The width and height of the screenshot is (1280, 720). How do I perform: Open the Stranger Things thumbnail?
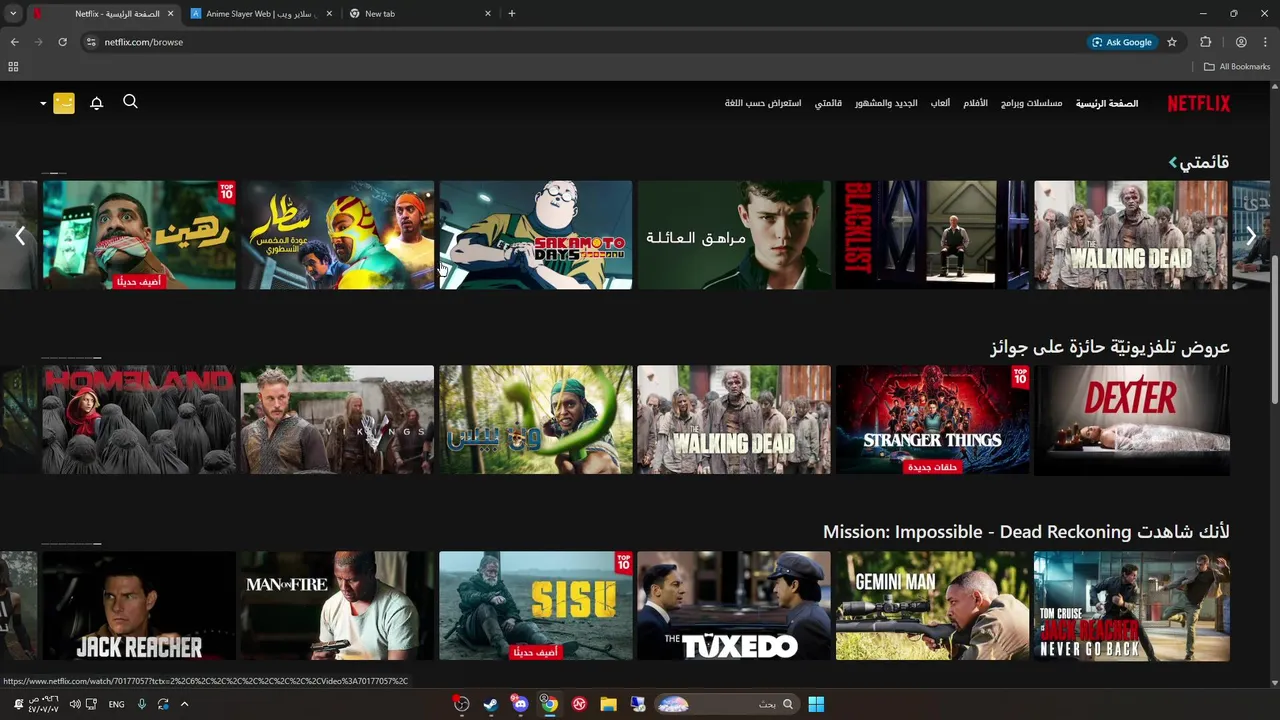[932, 420]
